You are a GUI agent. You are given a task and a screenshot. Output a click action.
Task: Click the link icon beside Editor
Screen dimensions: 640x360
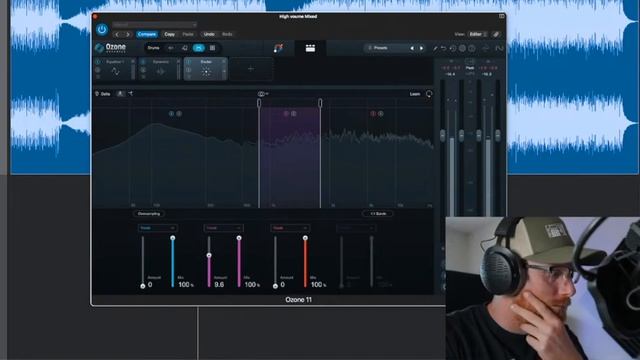(496, 35)
